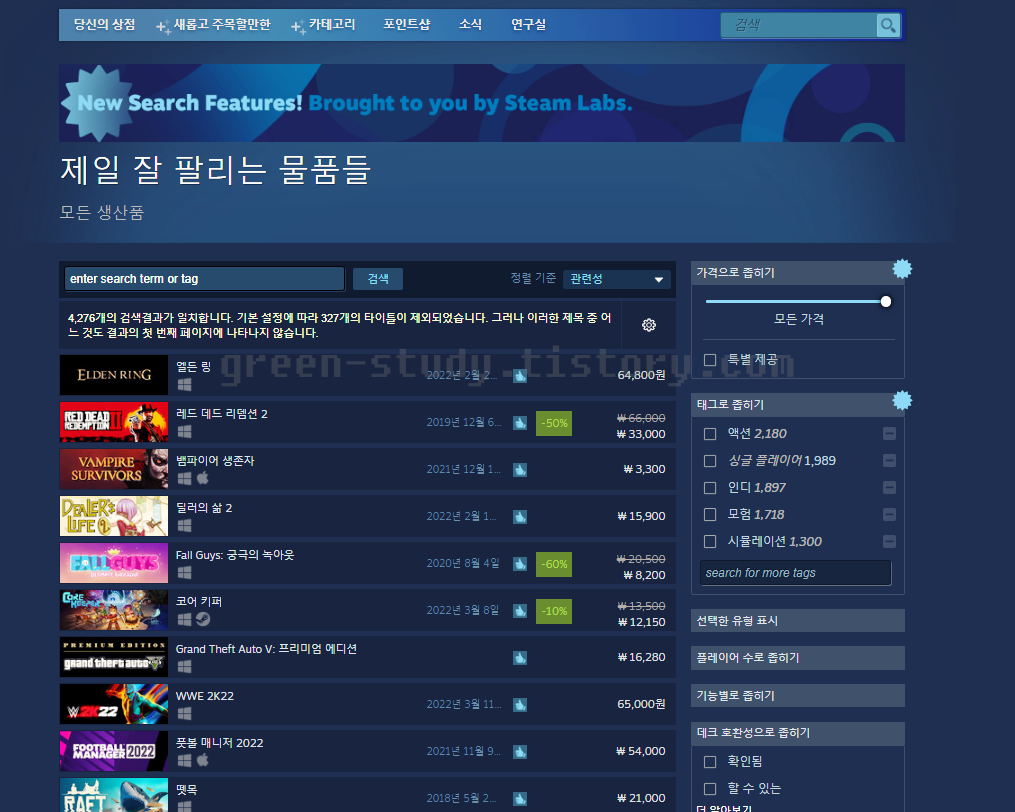Click the thumbs-up review icon for WWE 2K22
This screenshot has height=812, width=1015.
coord(520,705)
